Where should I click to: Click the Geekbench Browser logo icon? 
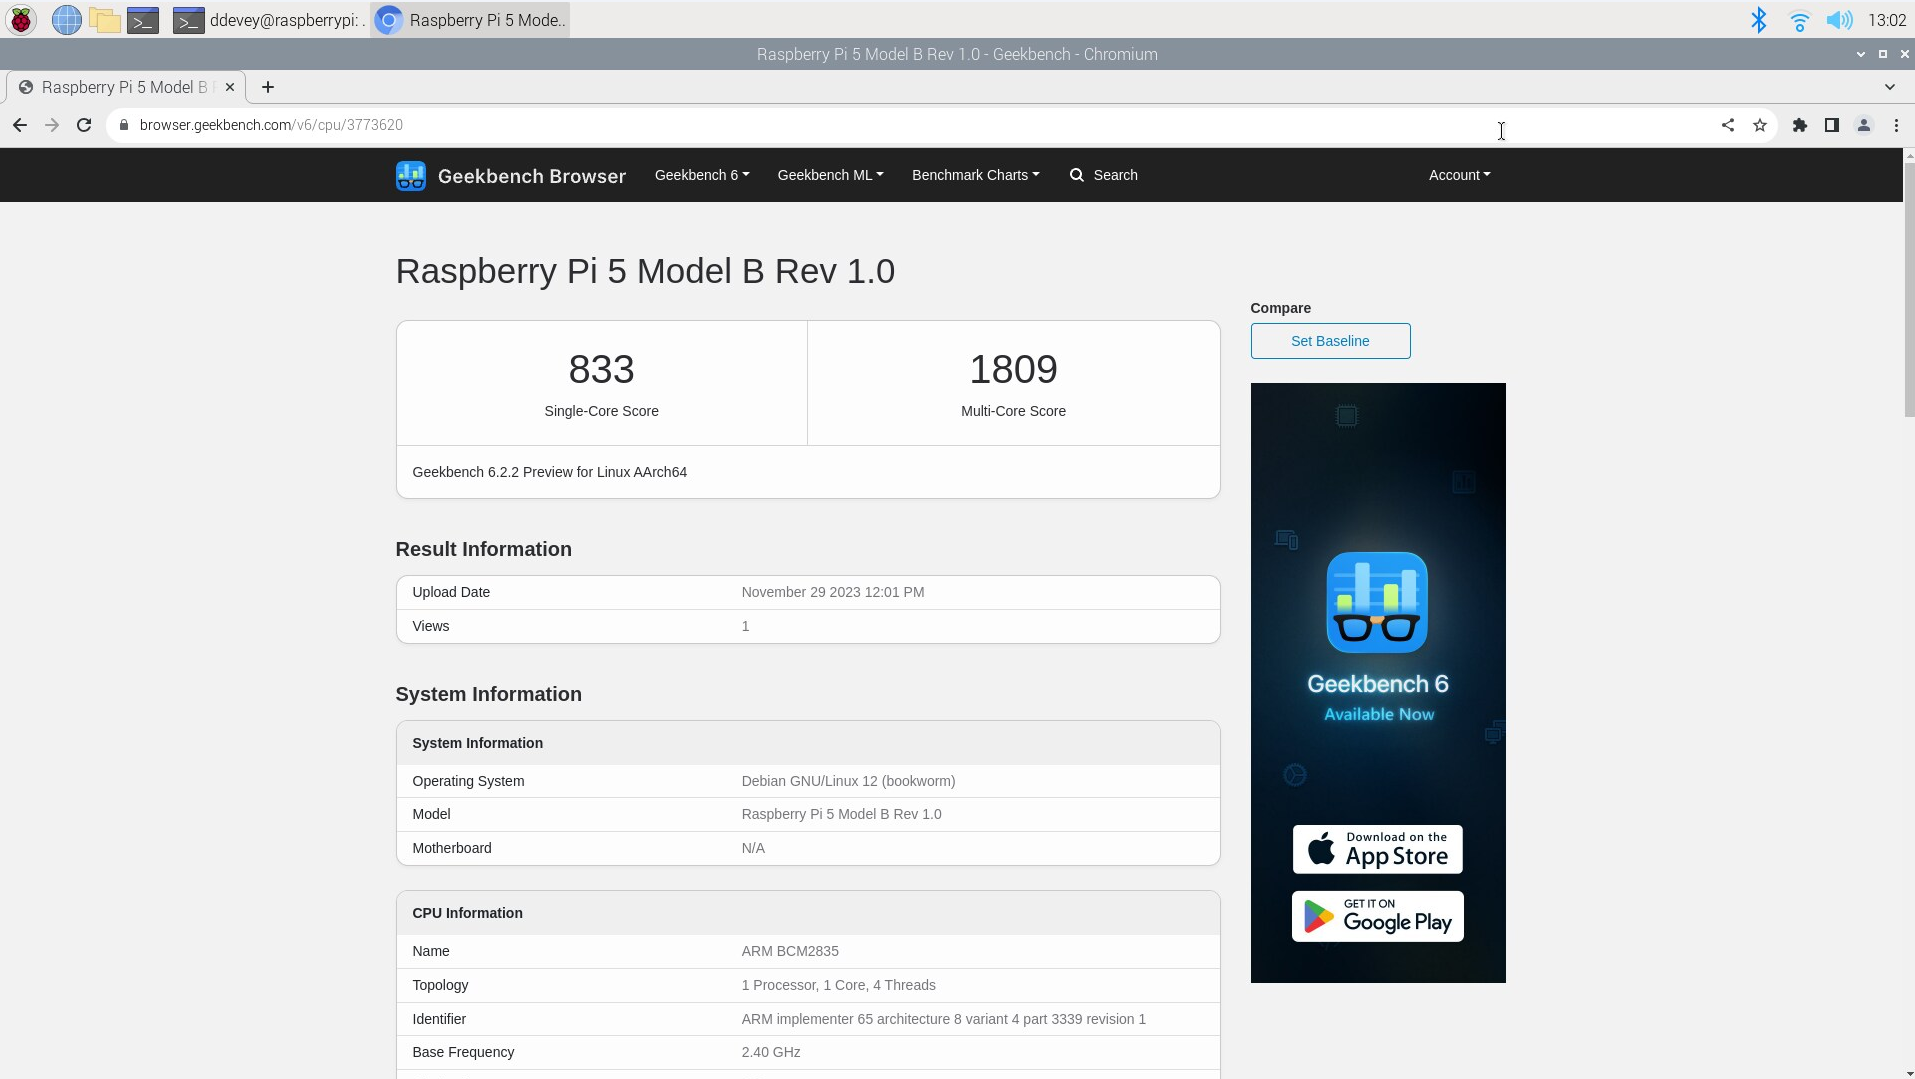click(x=411, y=175)
